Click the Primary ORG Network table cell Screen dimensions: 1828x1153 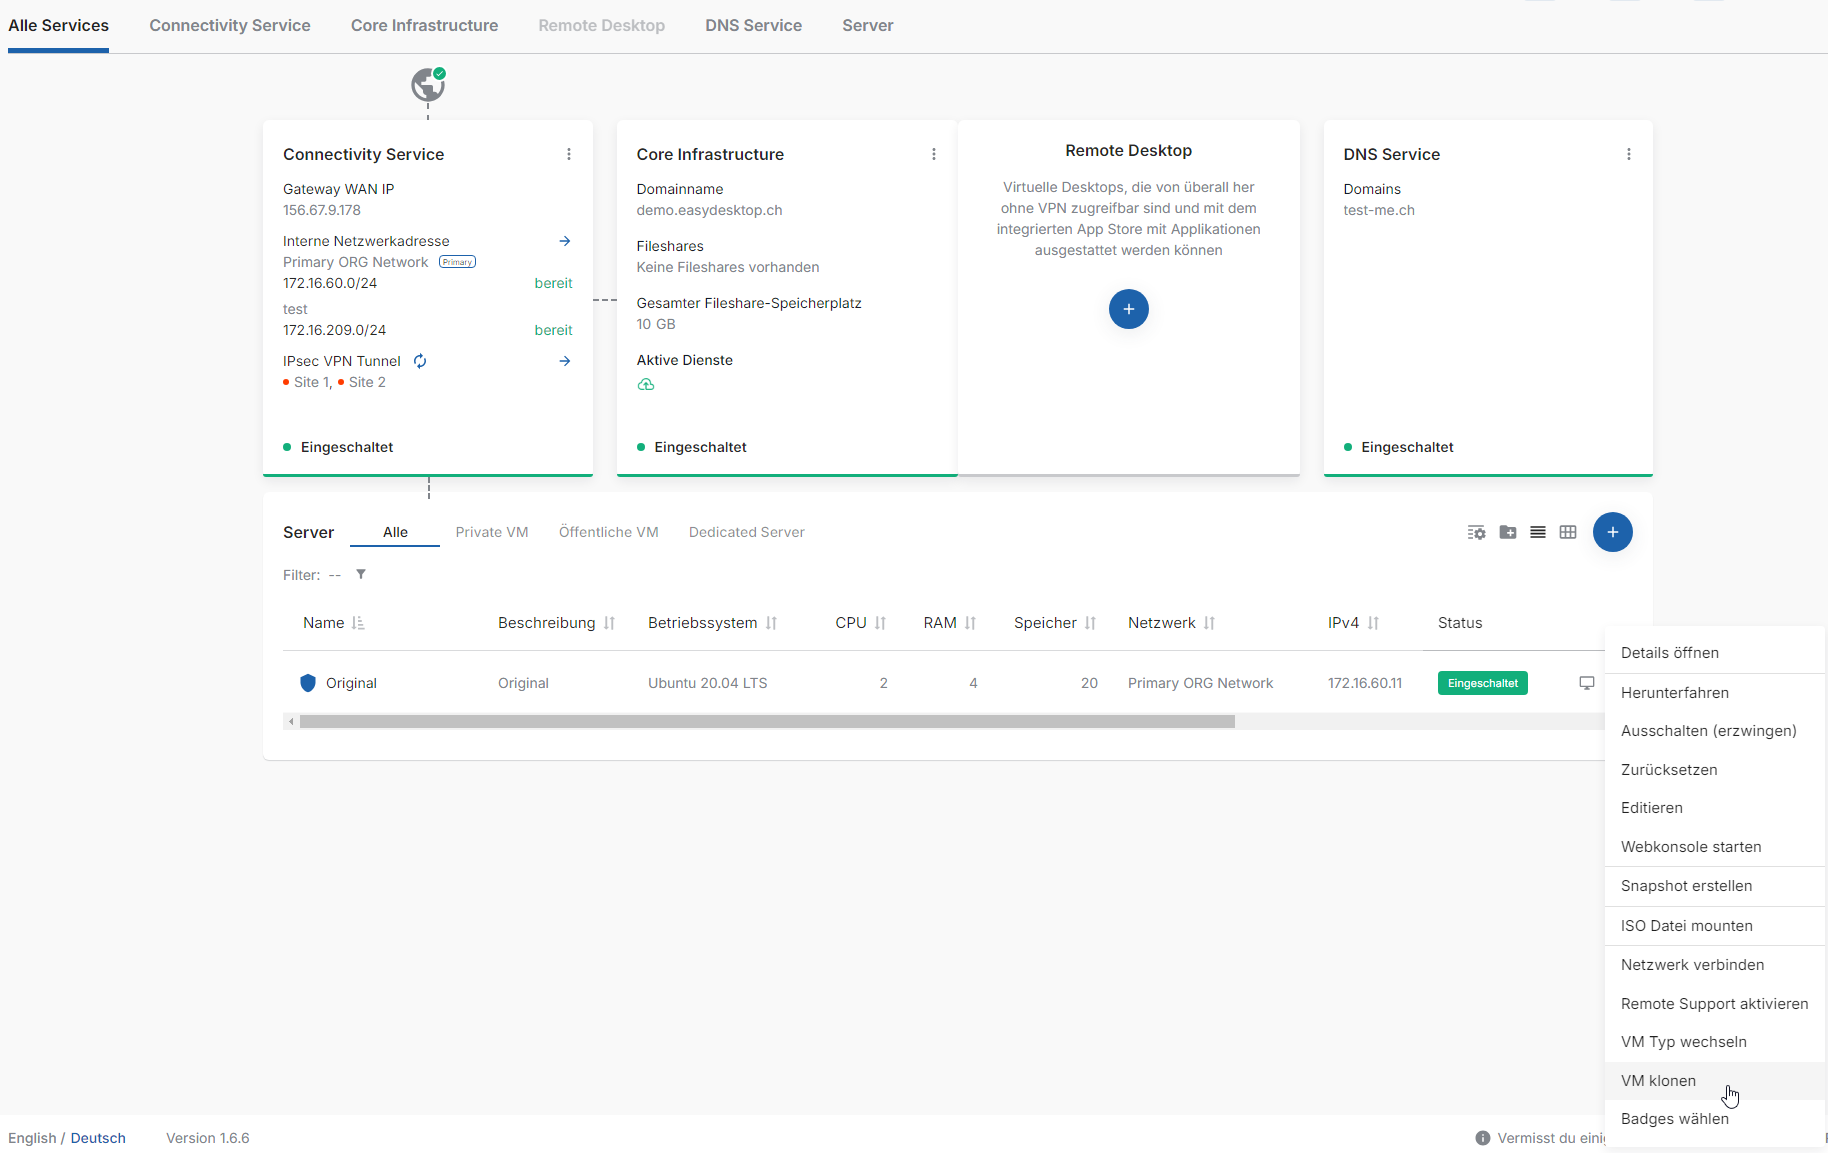[1200, 683]
